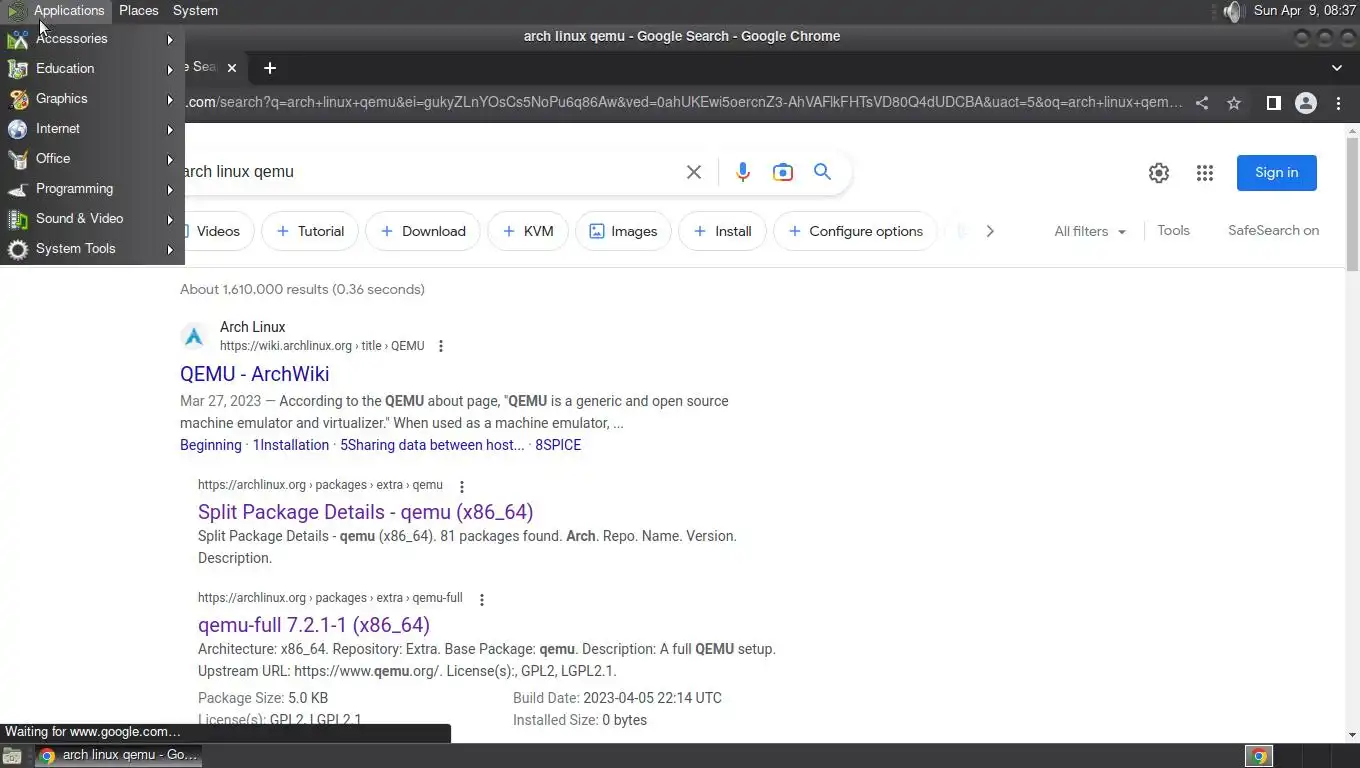Click the date and time clock
The width and height of the screenshot is (1360, 768).
pyautogui.click(x=1304, y=11)
